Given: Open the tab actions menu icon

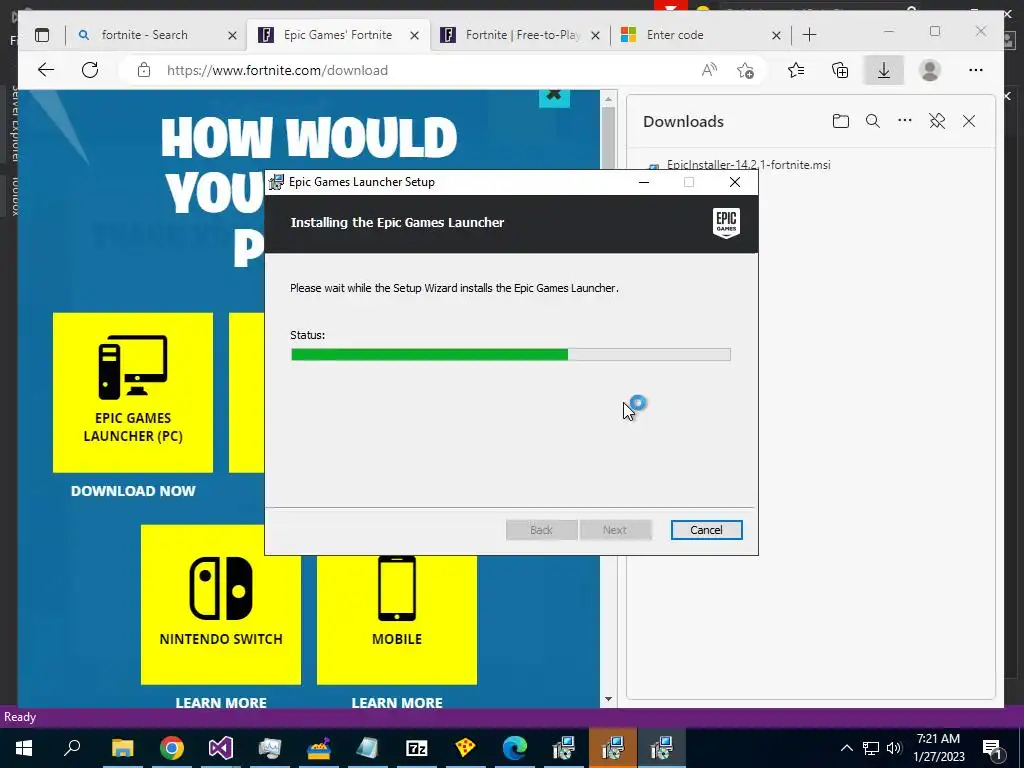Looking at the screenshot, I should point(42,35).
